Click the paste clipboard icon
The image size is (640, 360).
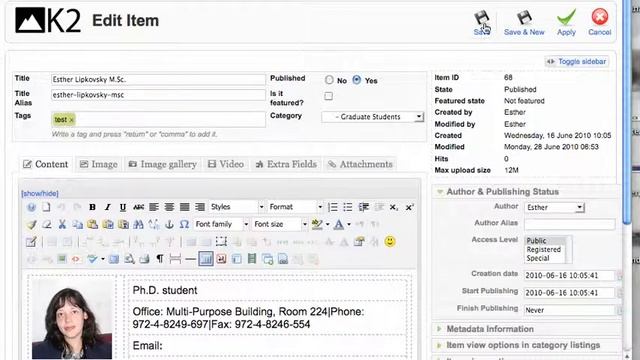click(93, 224)
